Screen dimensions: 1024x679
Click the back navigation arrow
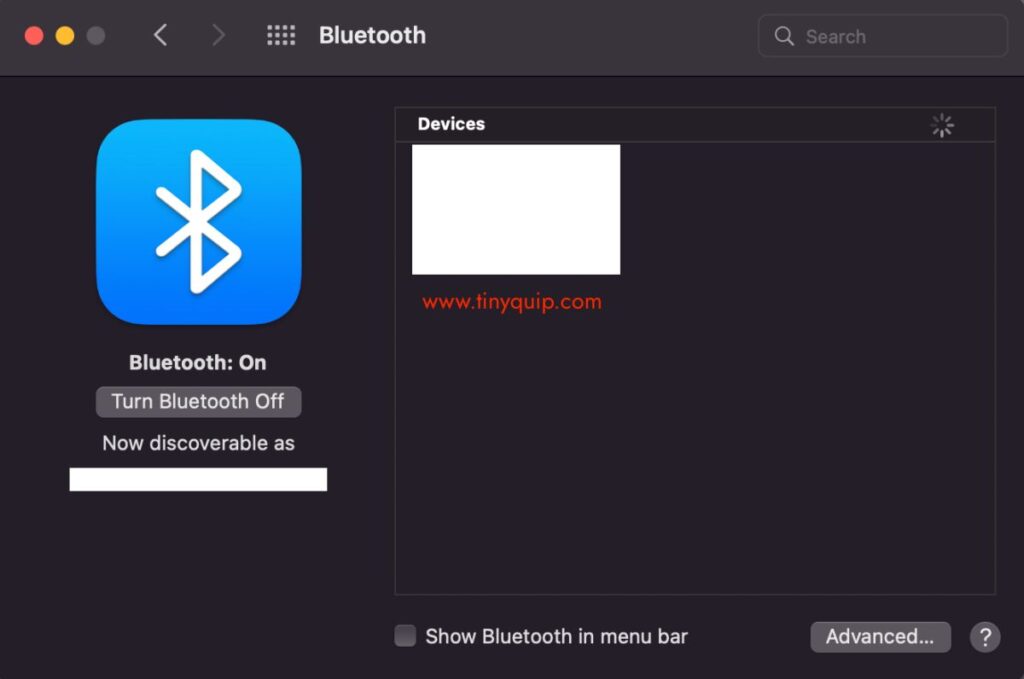pyautogui.click(x=161, y=34)
